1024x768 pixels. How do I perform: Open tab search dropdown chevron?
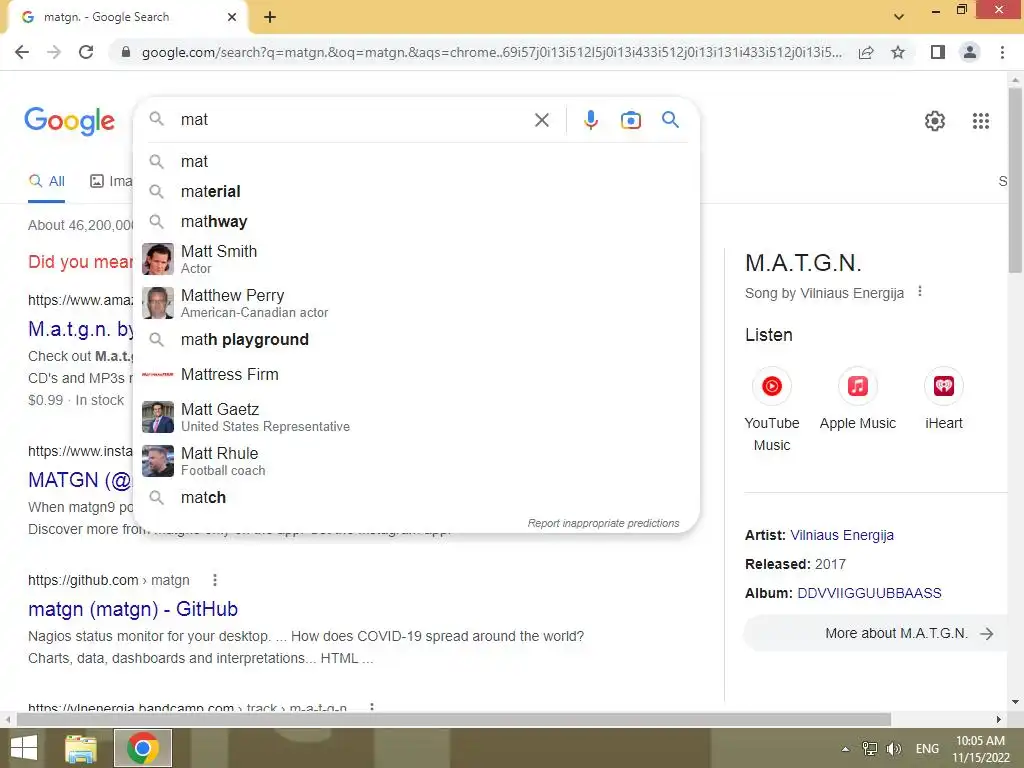pos(899,17)
